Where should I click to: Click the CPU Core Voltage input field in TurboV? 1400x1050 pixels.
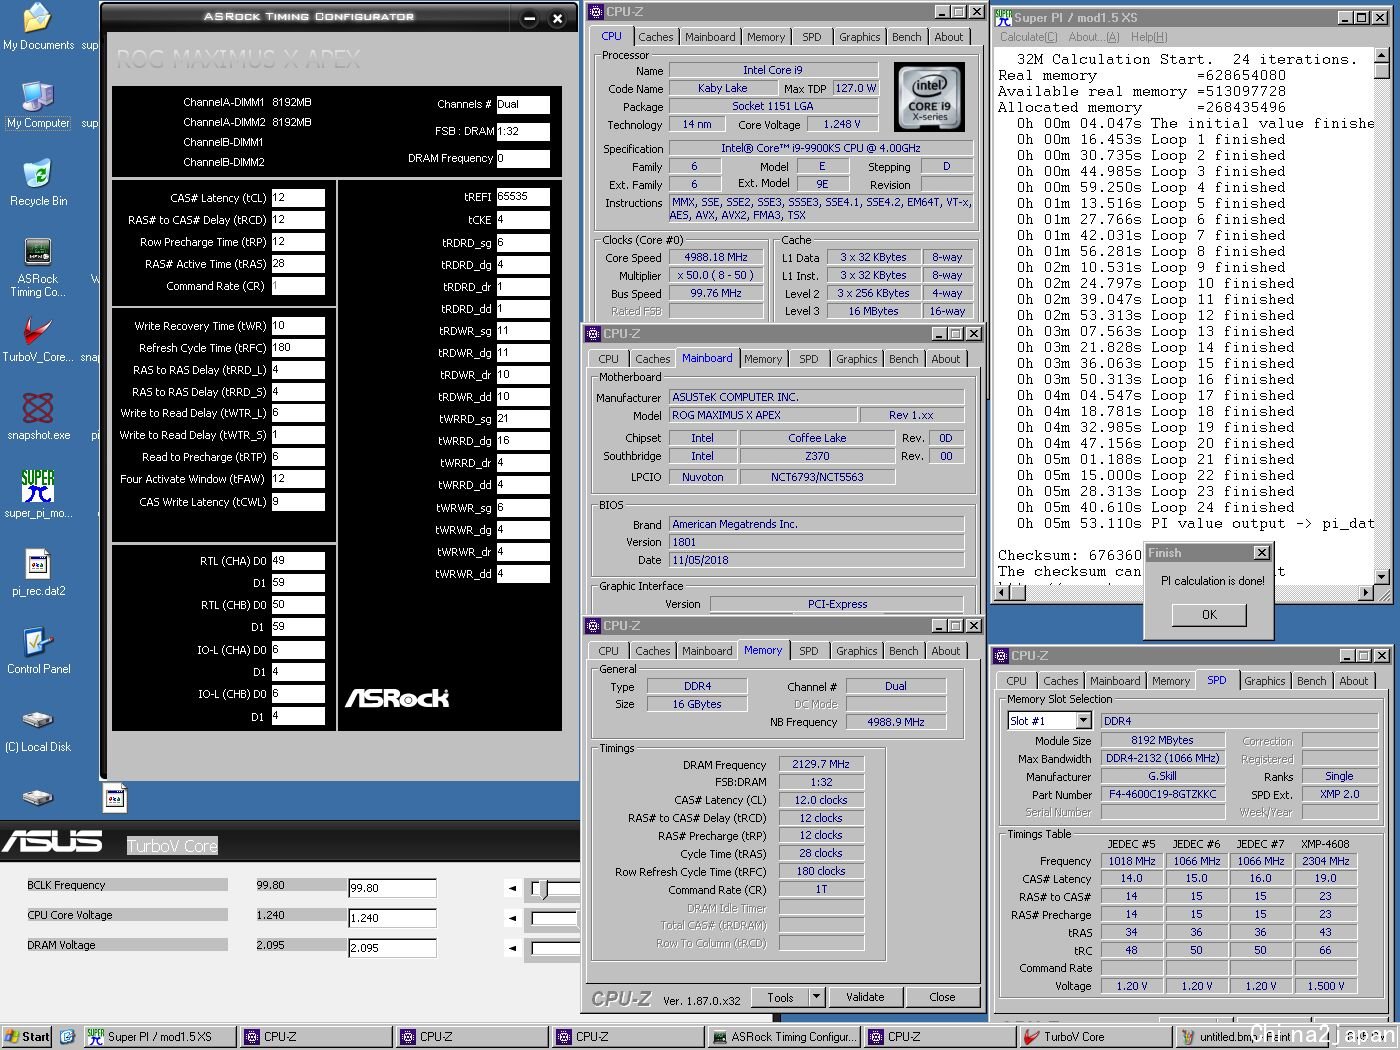[392, 918]
